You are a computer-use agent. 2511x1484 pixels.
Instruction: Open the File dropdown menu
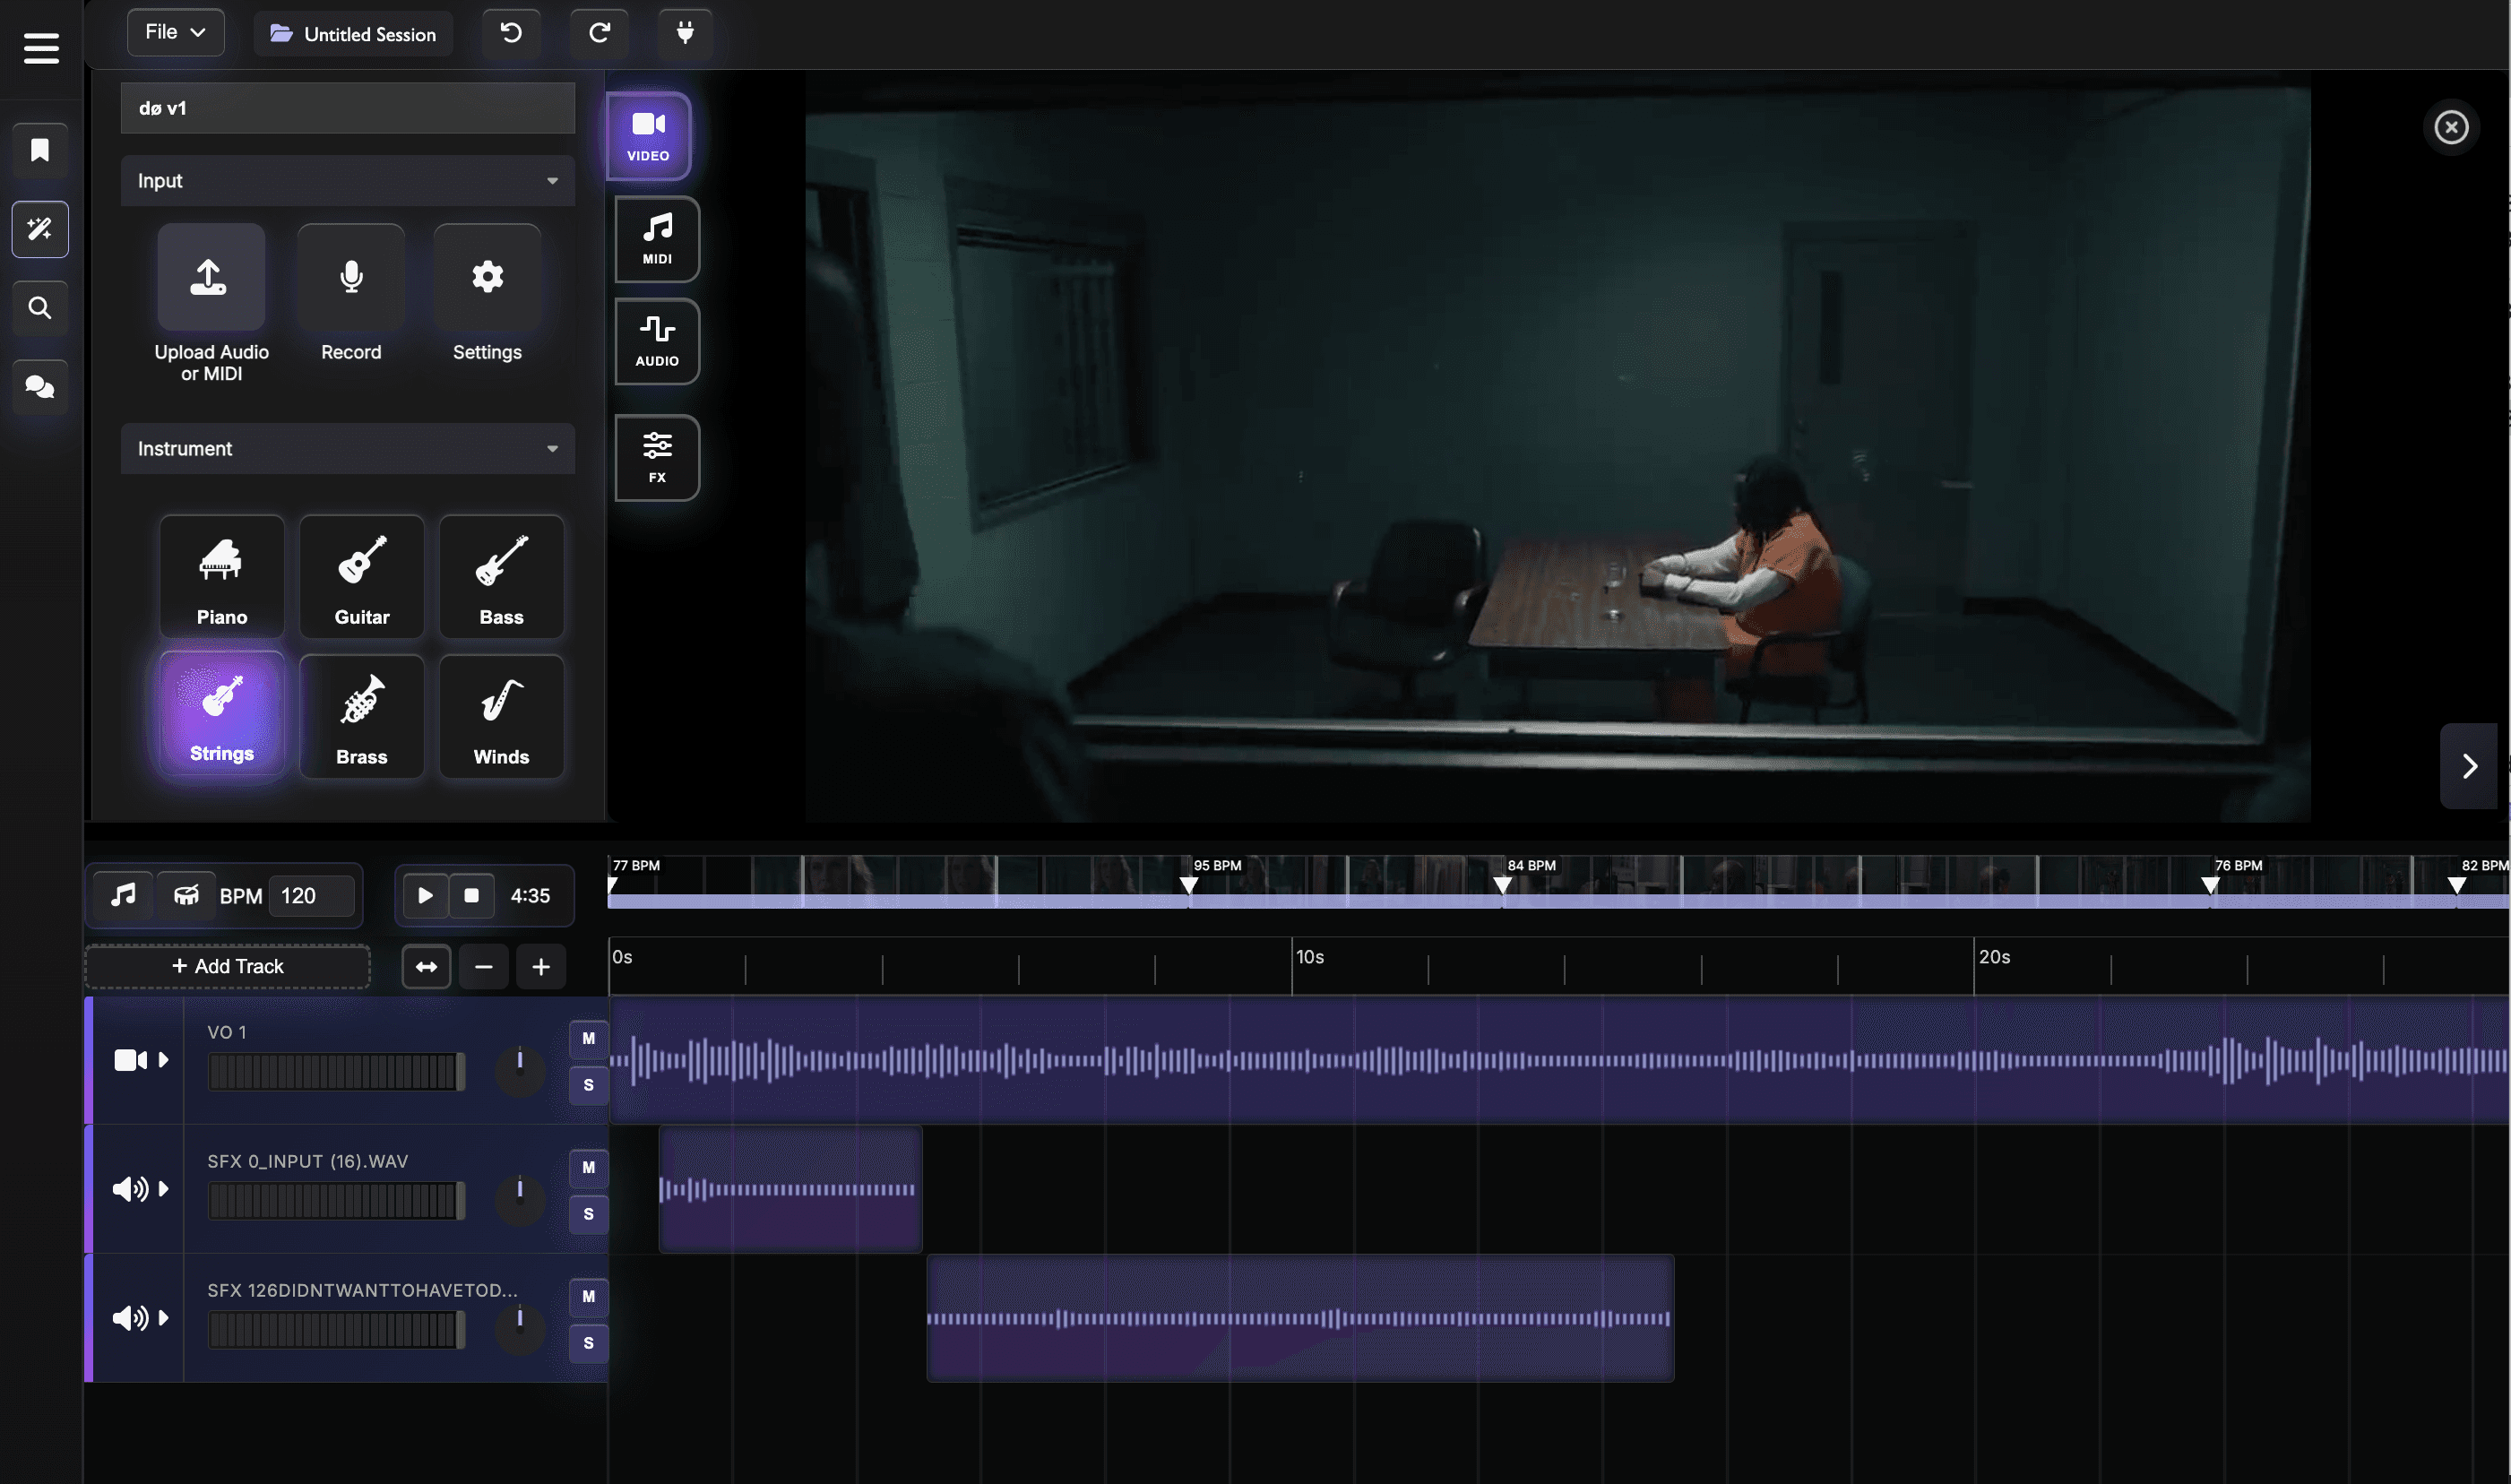point(175,33)
